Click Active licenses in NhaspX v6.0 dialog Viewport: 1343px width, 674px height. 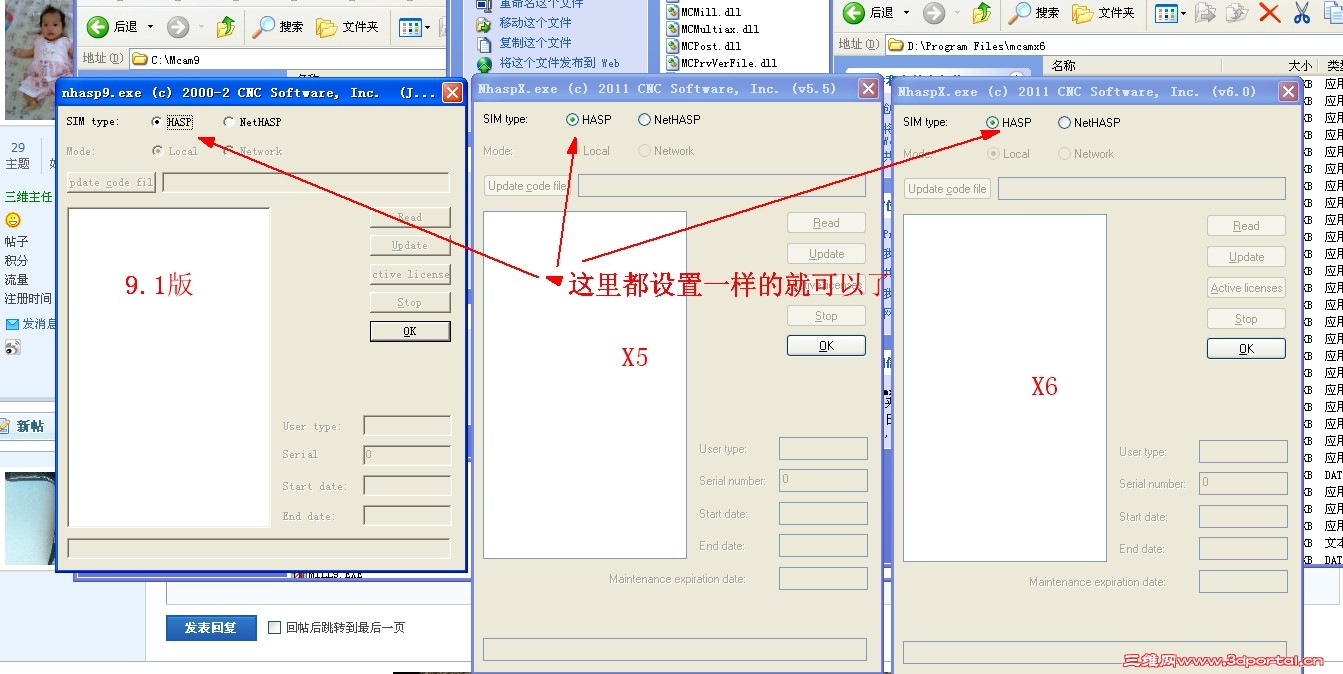1246,288
